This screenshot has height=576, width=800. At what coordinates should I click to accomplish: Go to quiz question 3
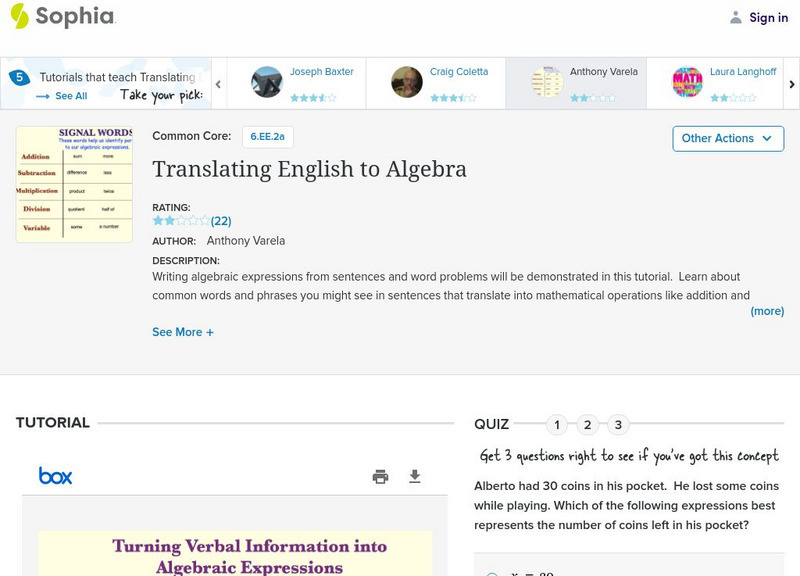tap(618, 425)
